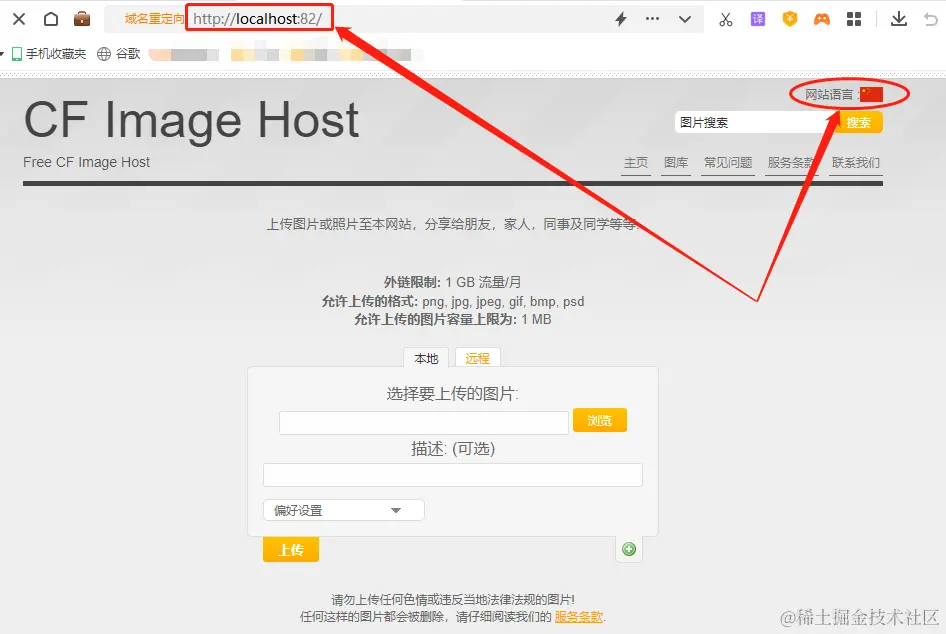Add another upload field with green plus icon

[629, 549]
